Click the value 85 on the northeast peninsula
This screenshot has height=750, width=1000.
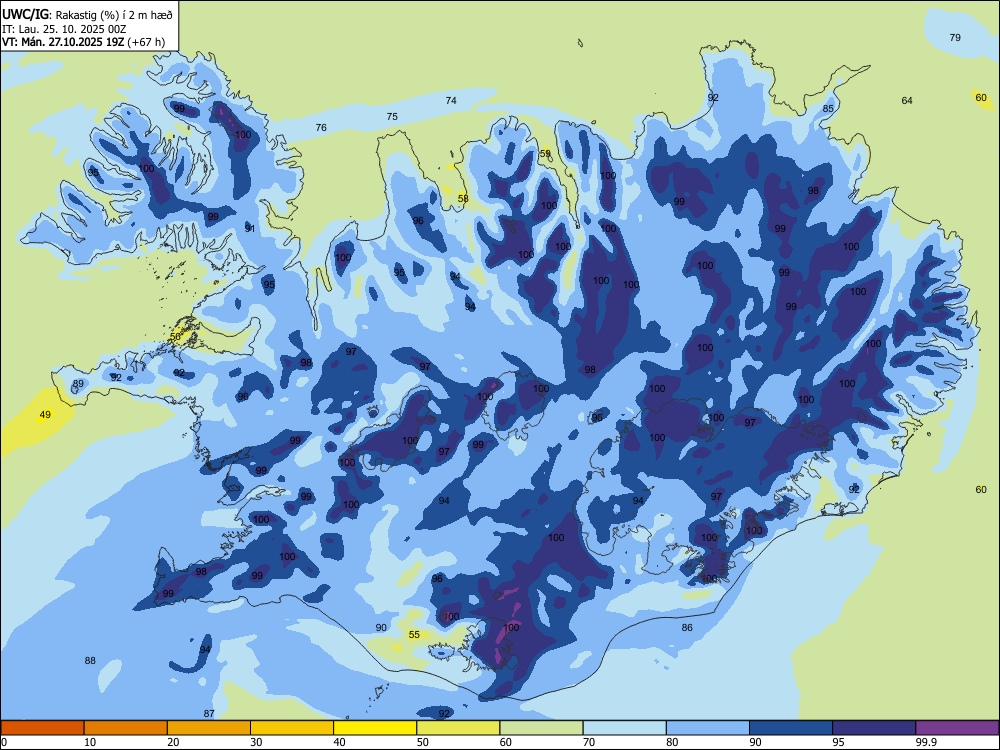point(828,108)
